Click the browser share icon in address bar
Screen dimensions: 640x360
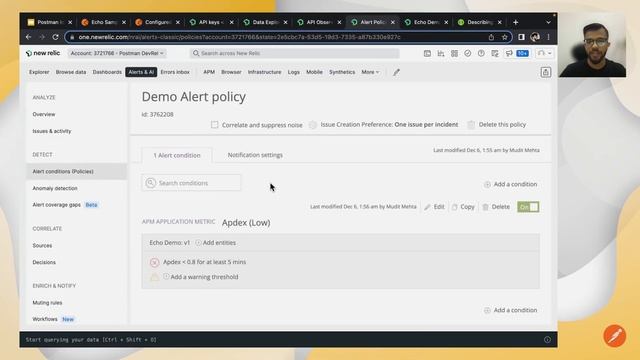click(491, 37)
